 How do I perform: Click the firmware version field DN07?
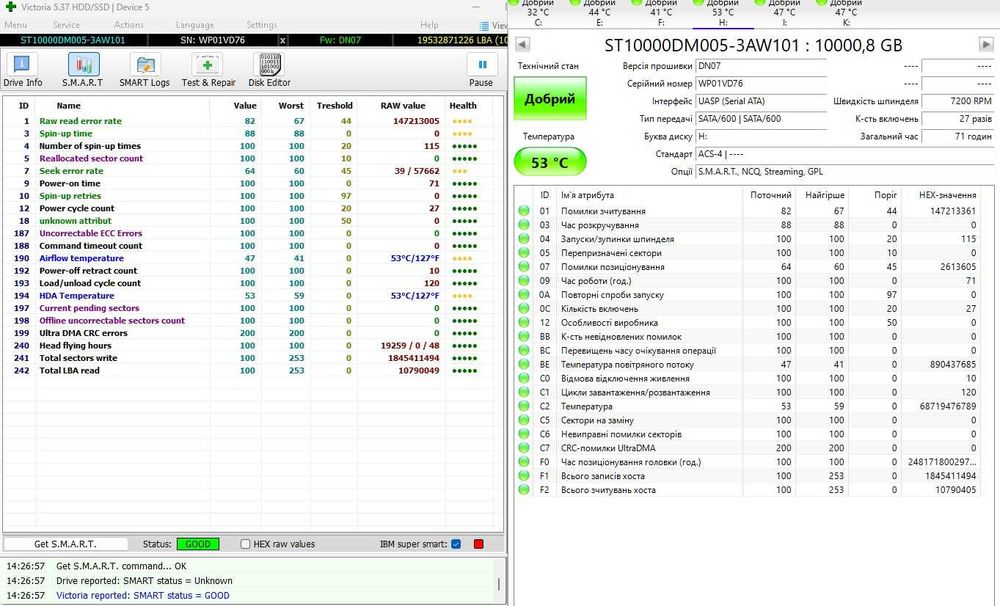point(761,66)
